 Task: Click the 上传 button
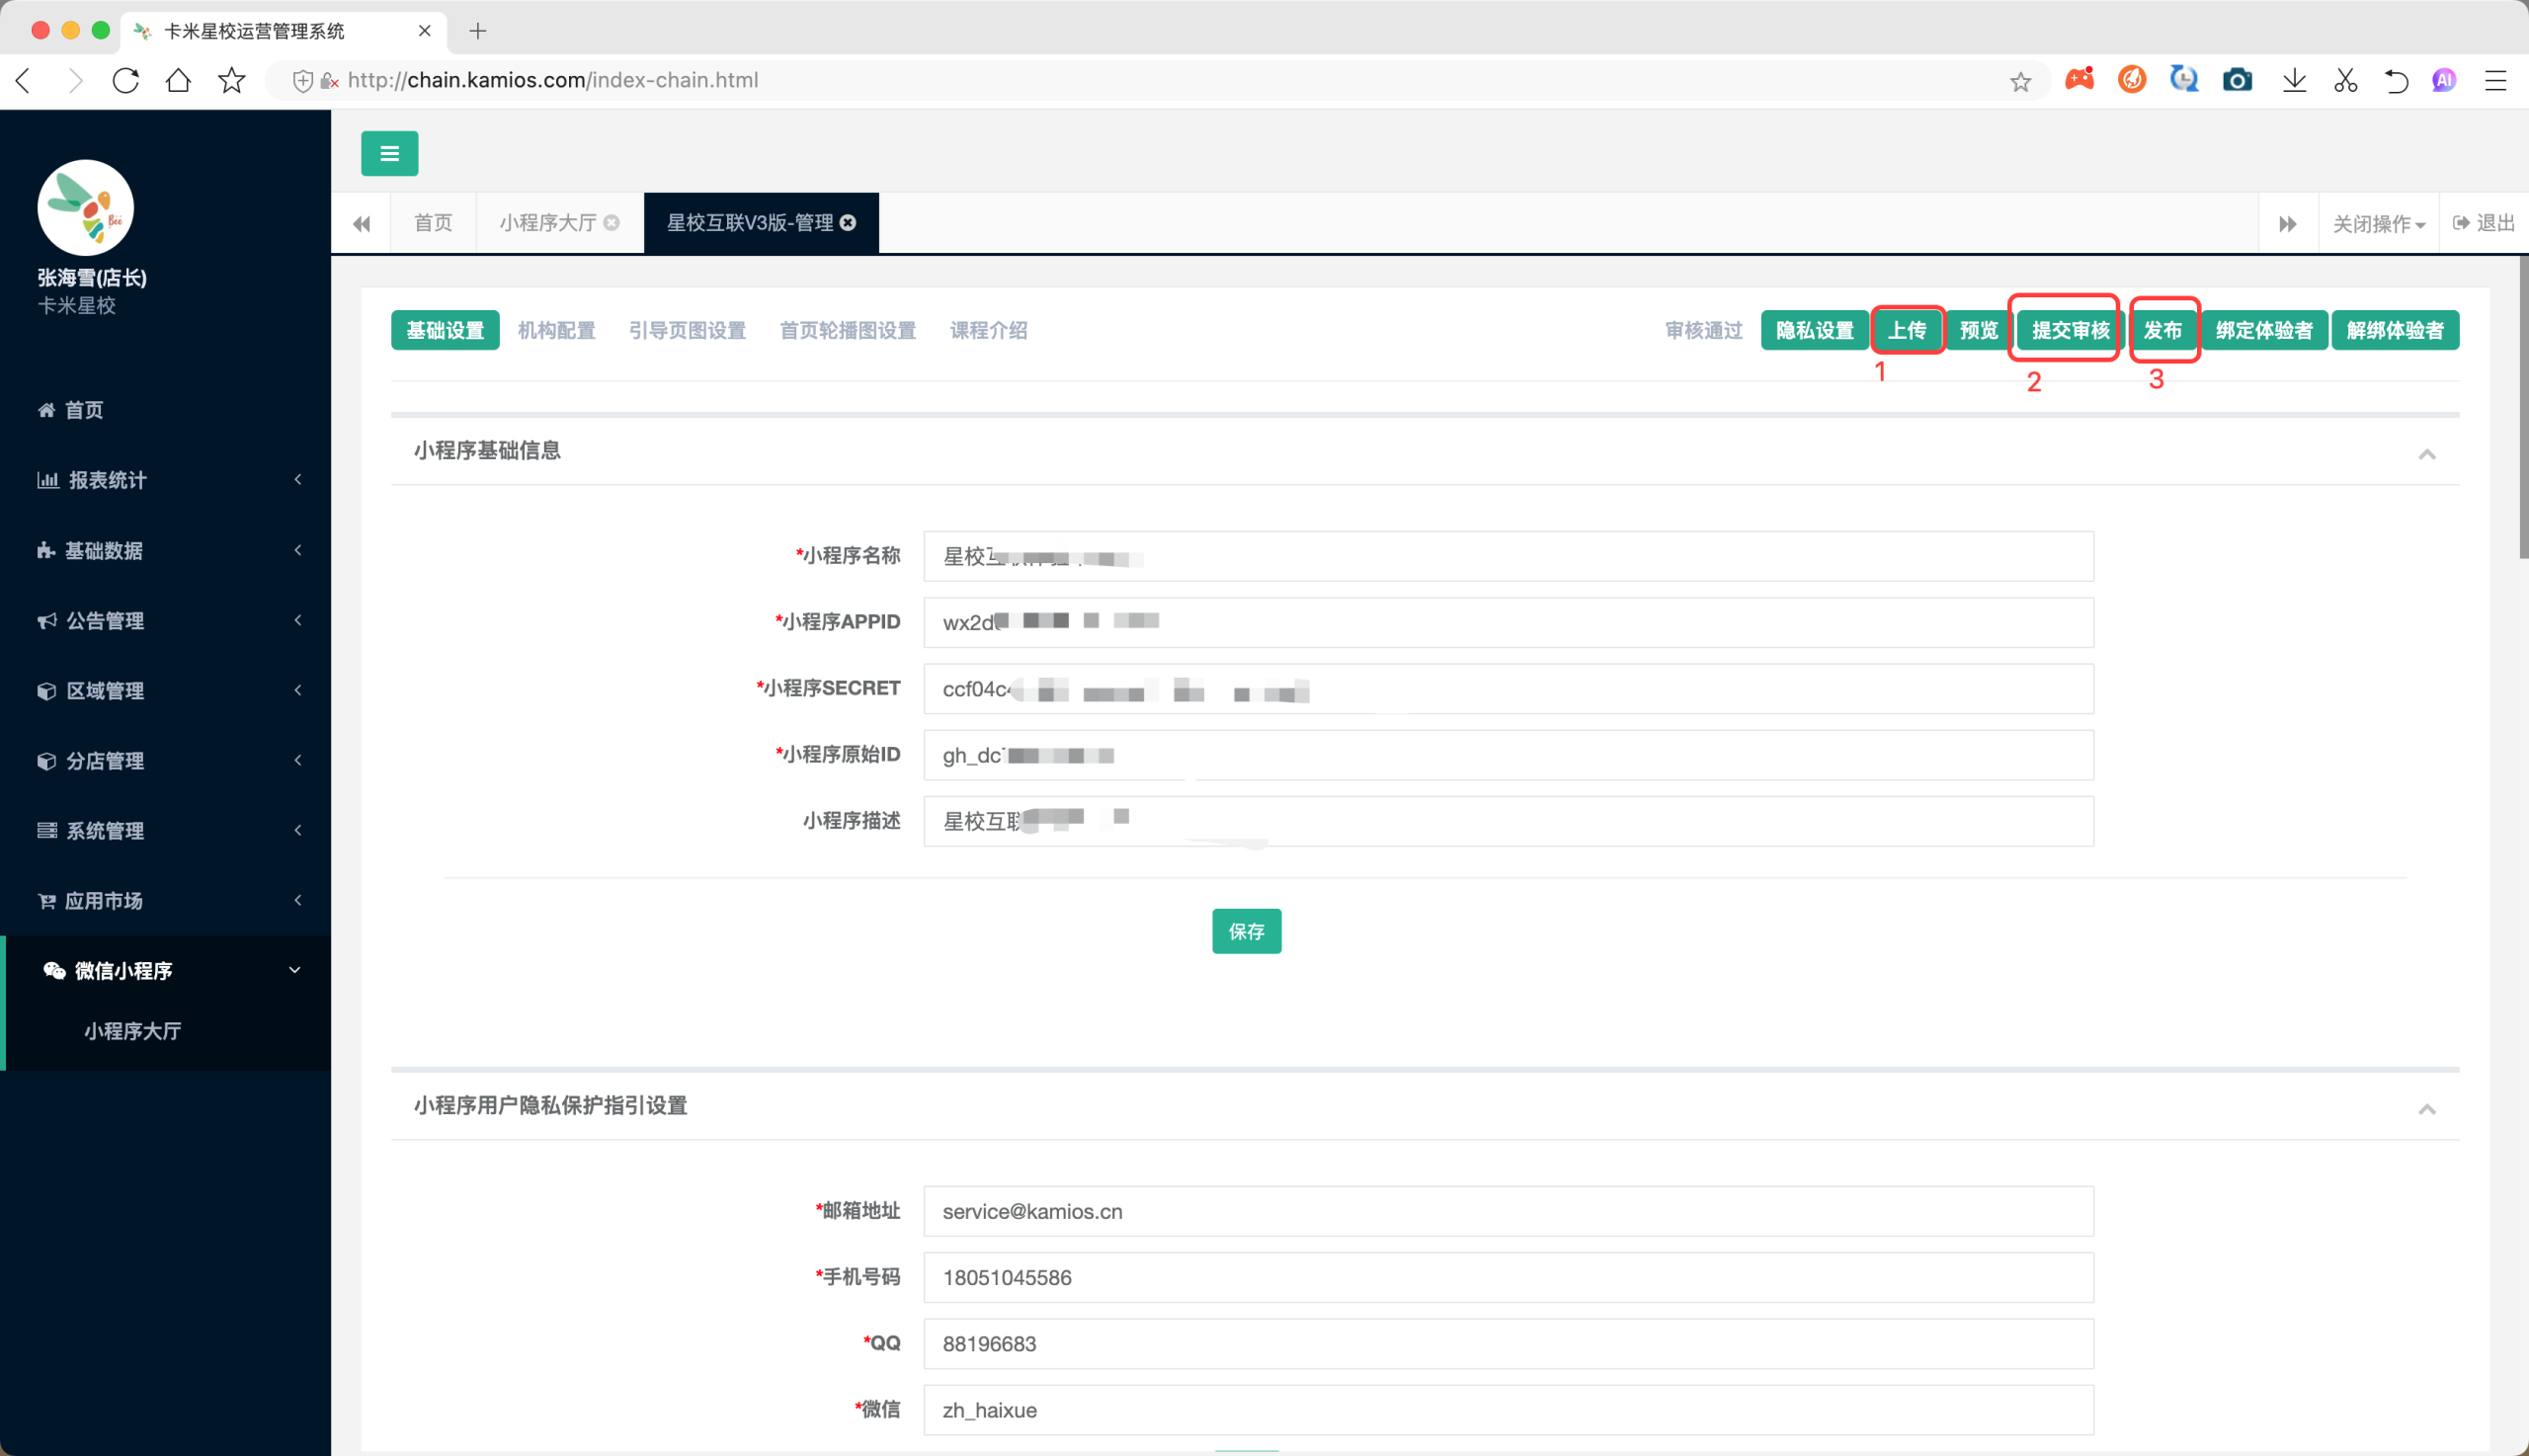[1906, 331]
